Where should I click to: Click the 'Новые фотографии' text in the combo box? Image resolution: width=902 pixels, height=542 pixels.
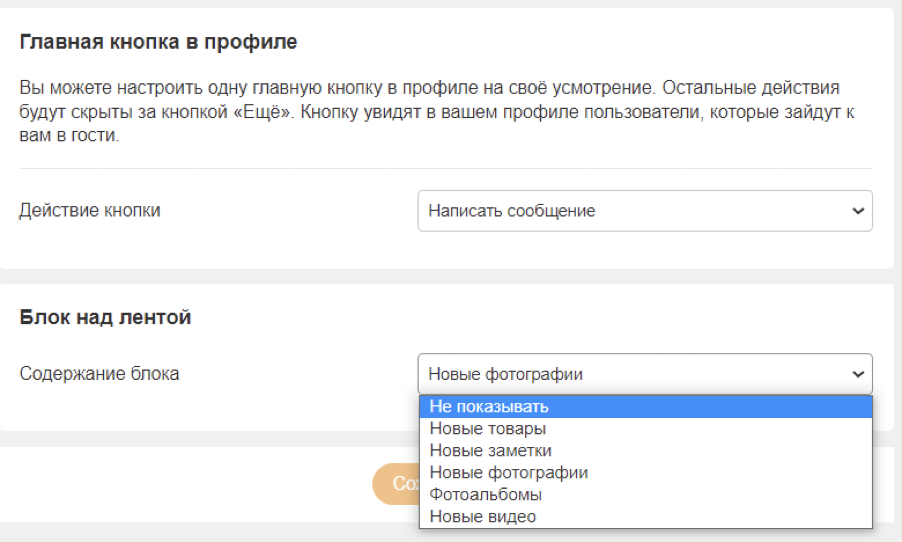[506, 374]
